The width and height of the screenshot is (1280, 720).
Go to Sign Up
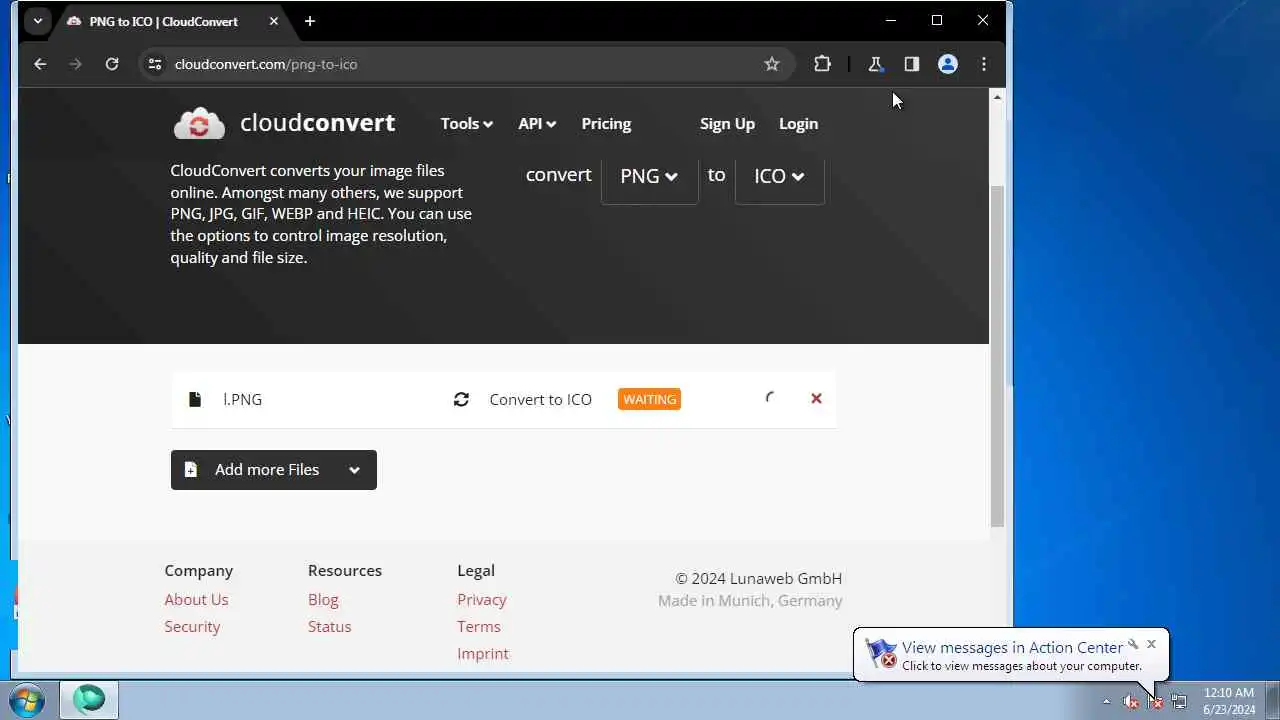727,124
